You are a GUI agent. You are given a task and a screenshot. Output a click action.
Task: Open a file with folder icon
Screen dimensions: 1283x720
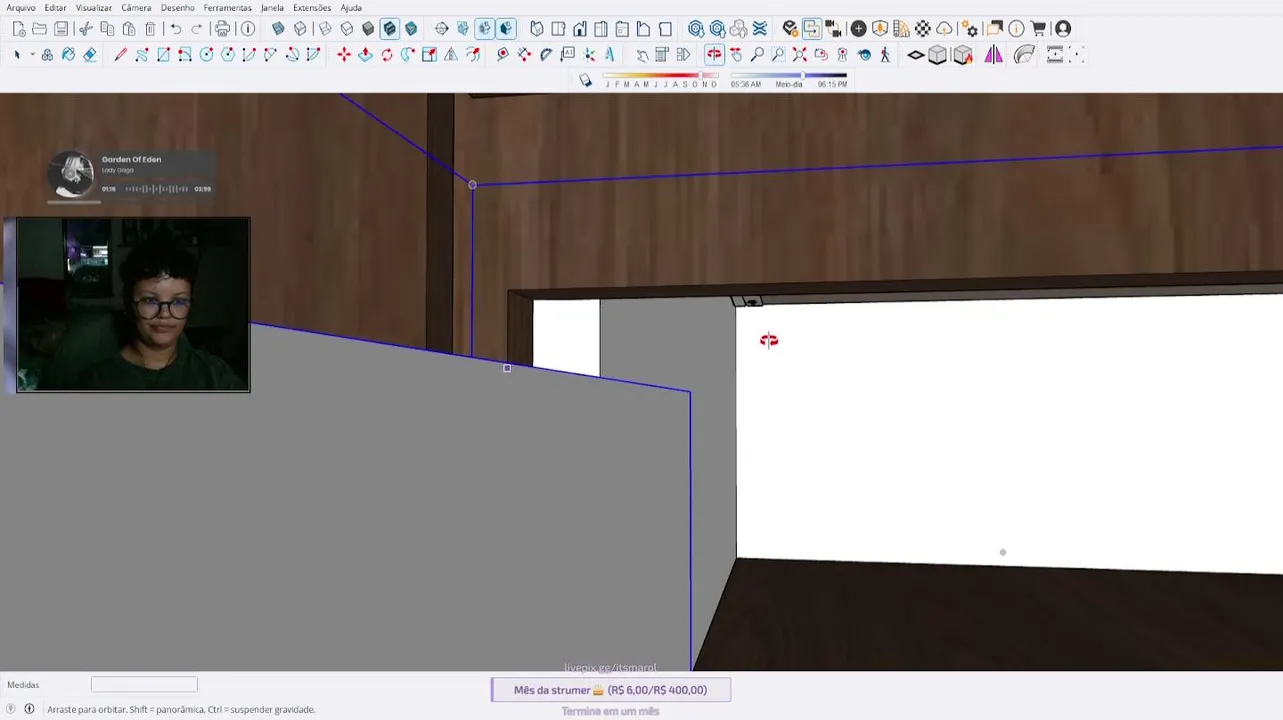tap(39, 29)
